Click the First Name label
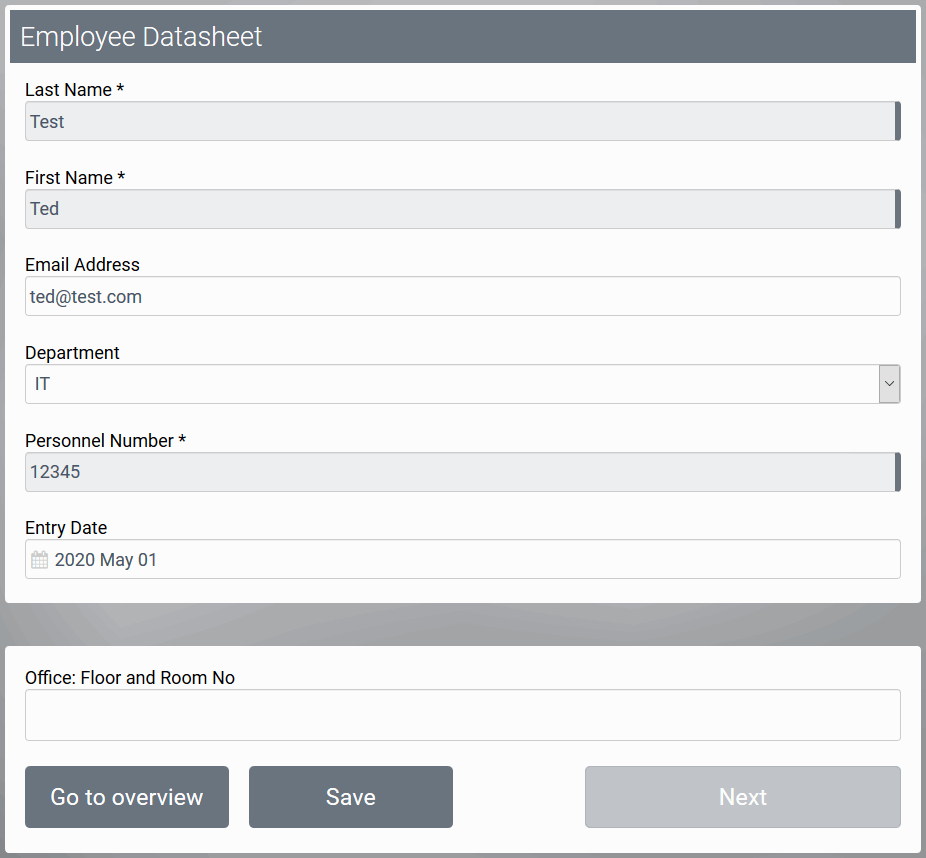 point(75,178)
